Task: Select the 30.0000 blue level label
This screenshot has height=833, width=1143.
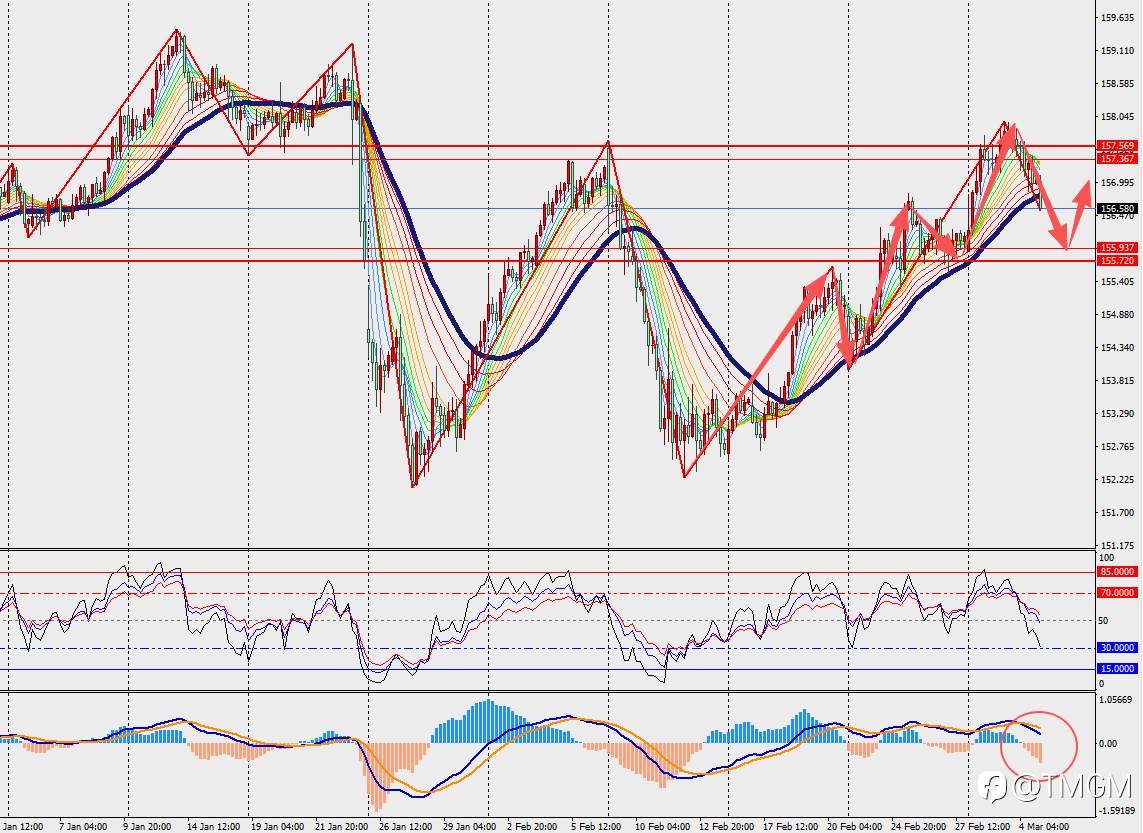Action: click(1117, 648)
